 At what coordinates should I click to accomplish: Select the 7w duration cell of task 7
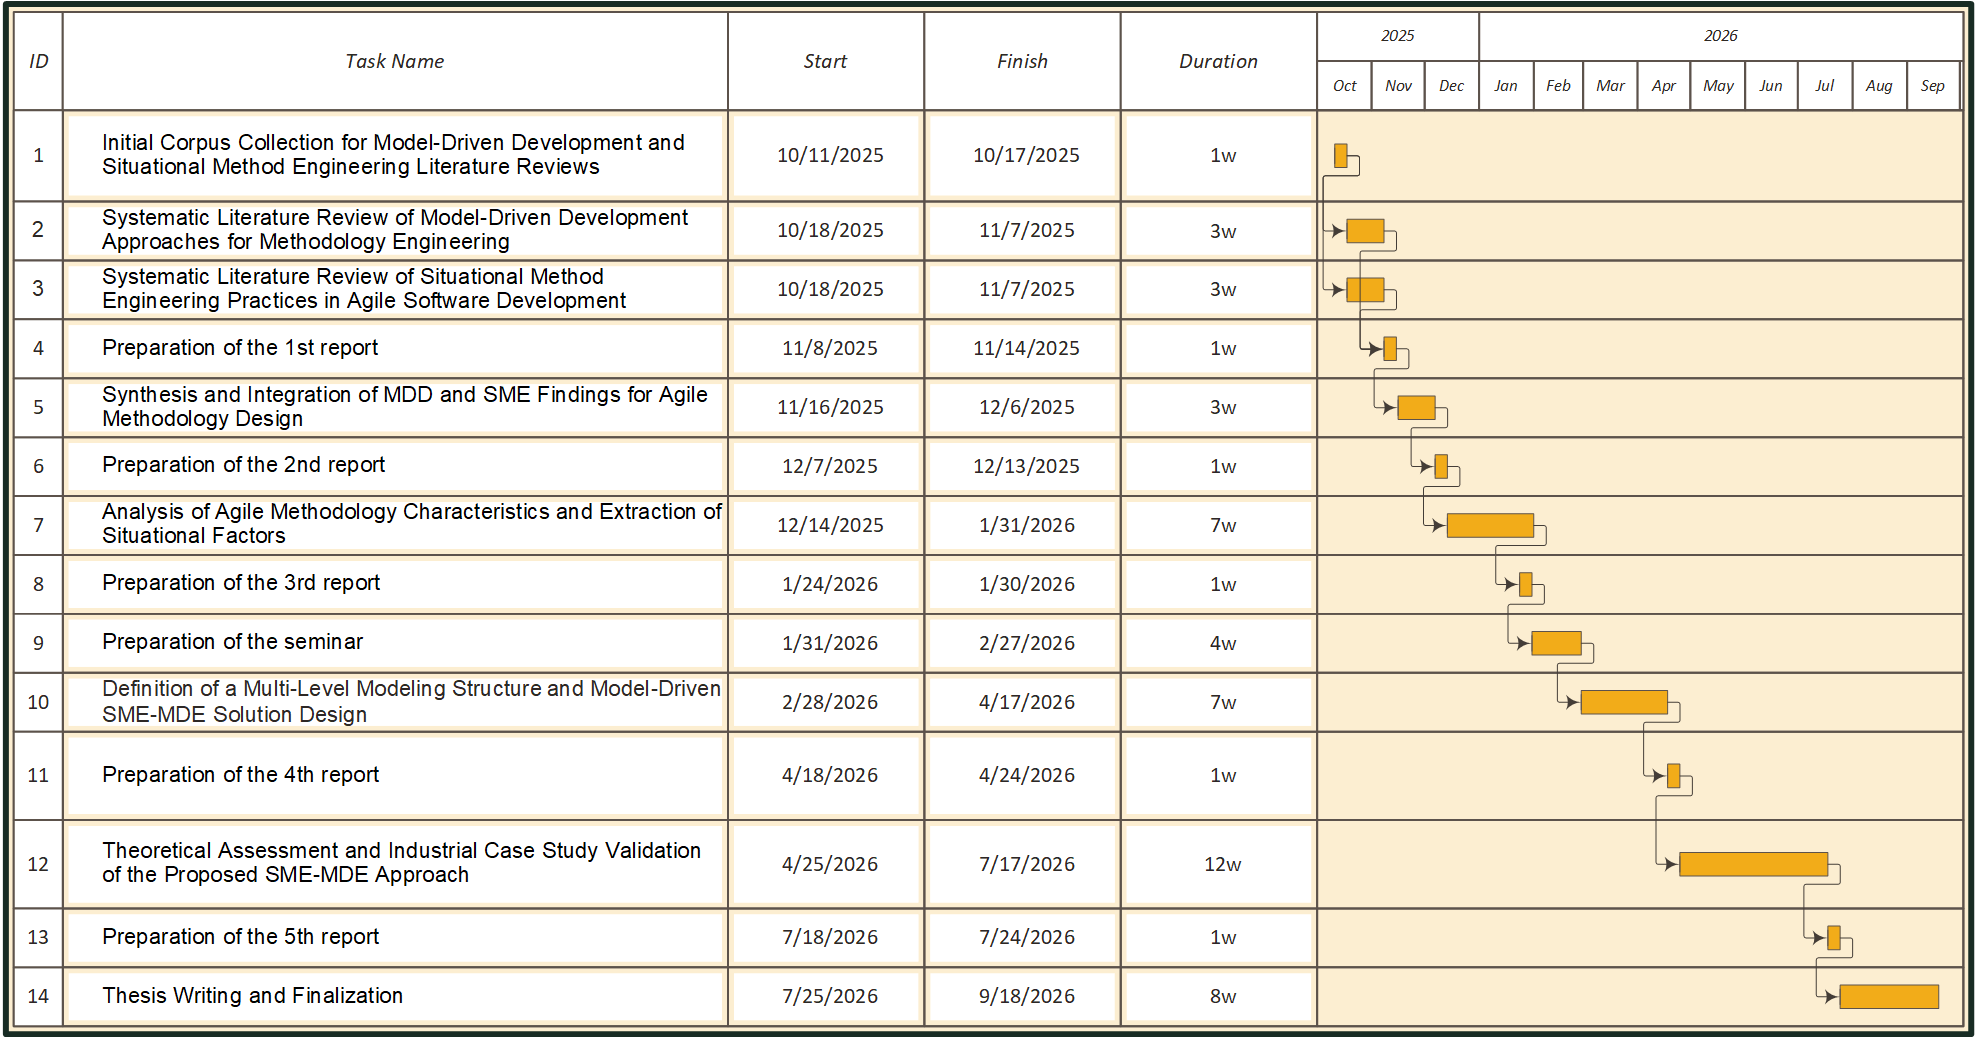(x=1222, y=525)
